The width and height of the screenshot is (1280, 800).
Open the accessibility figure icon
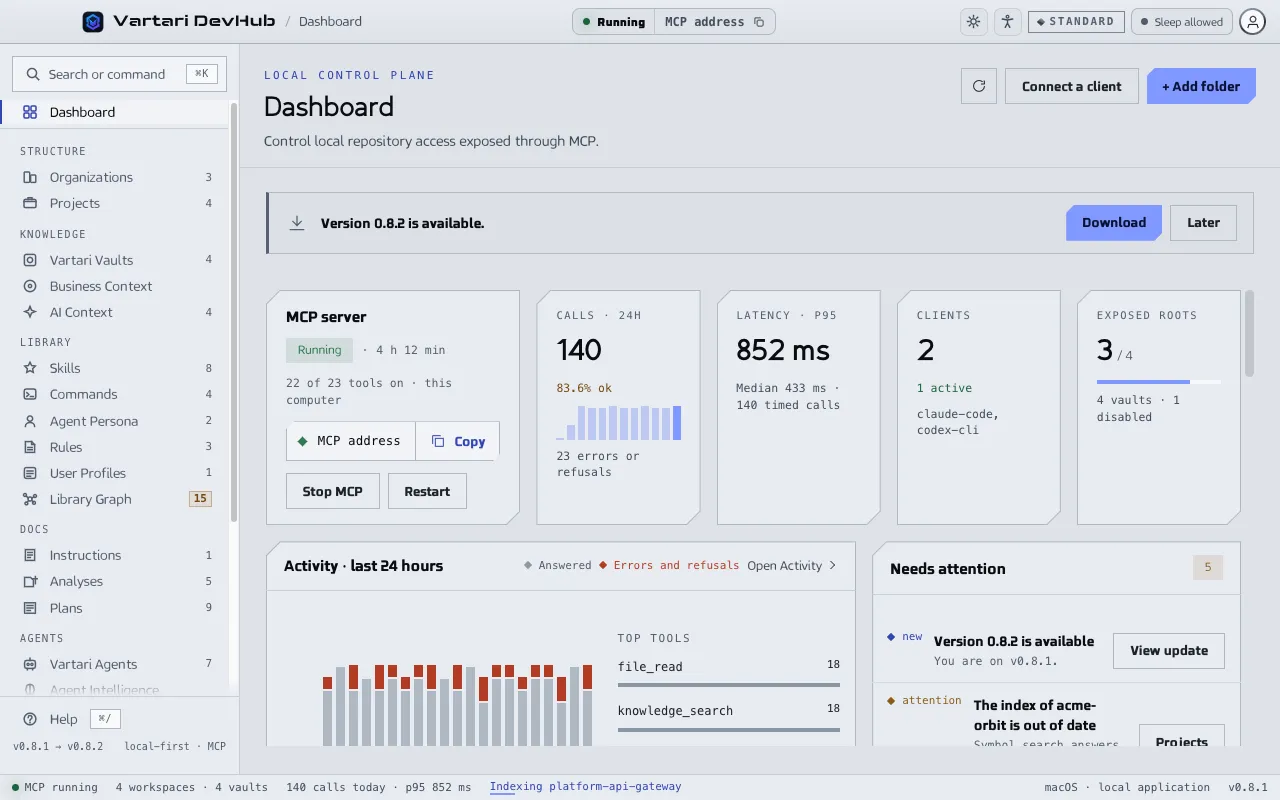1007,22
